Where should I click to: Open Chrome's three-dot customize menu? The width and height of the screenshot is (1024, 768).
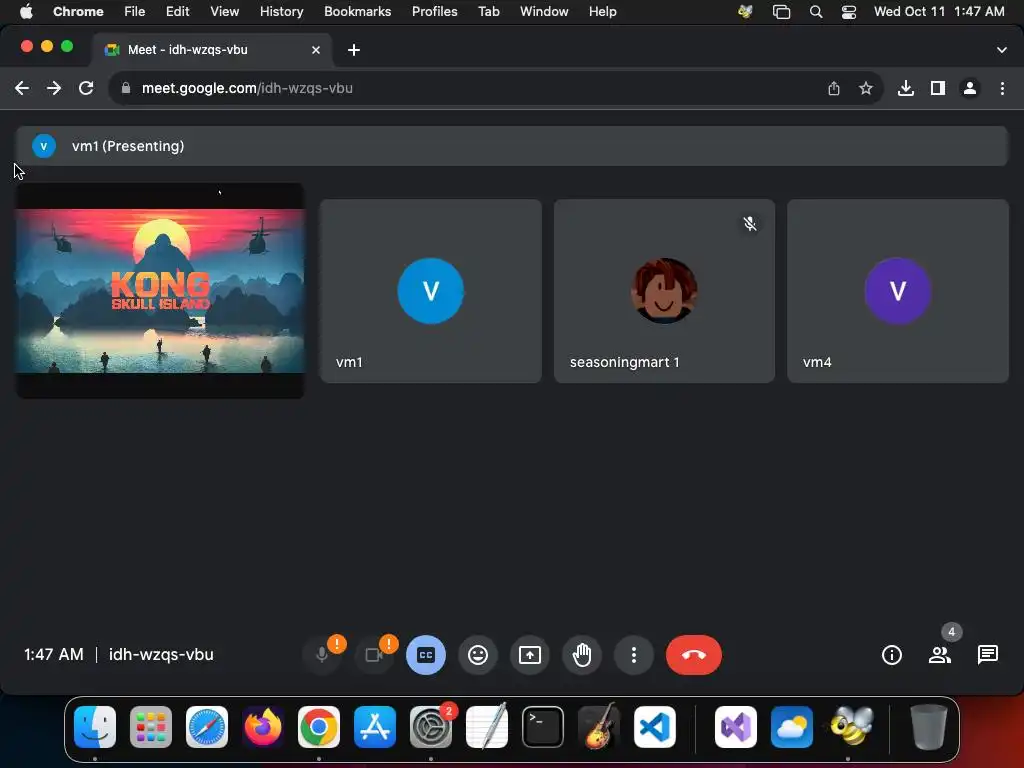pos(1002,88)
